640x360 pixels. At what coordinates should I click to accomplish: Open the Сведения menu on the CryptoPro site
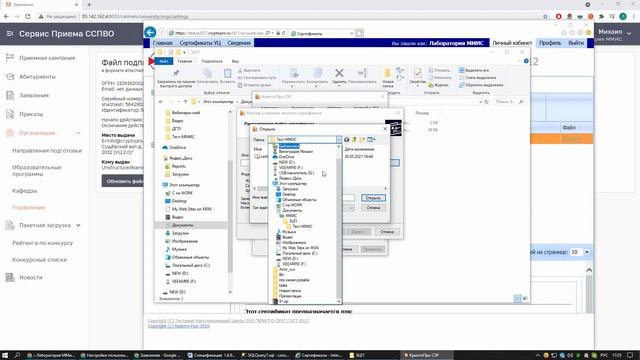click(239, 43)
